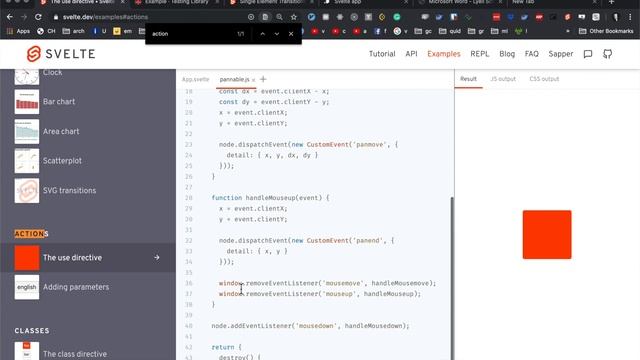This screenshot has height=360, width=640.
Task: Open the Area chart example
Action: coord(88,131)
